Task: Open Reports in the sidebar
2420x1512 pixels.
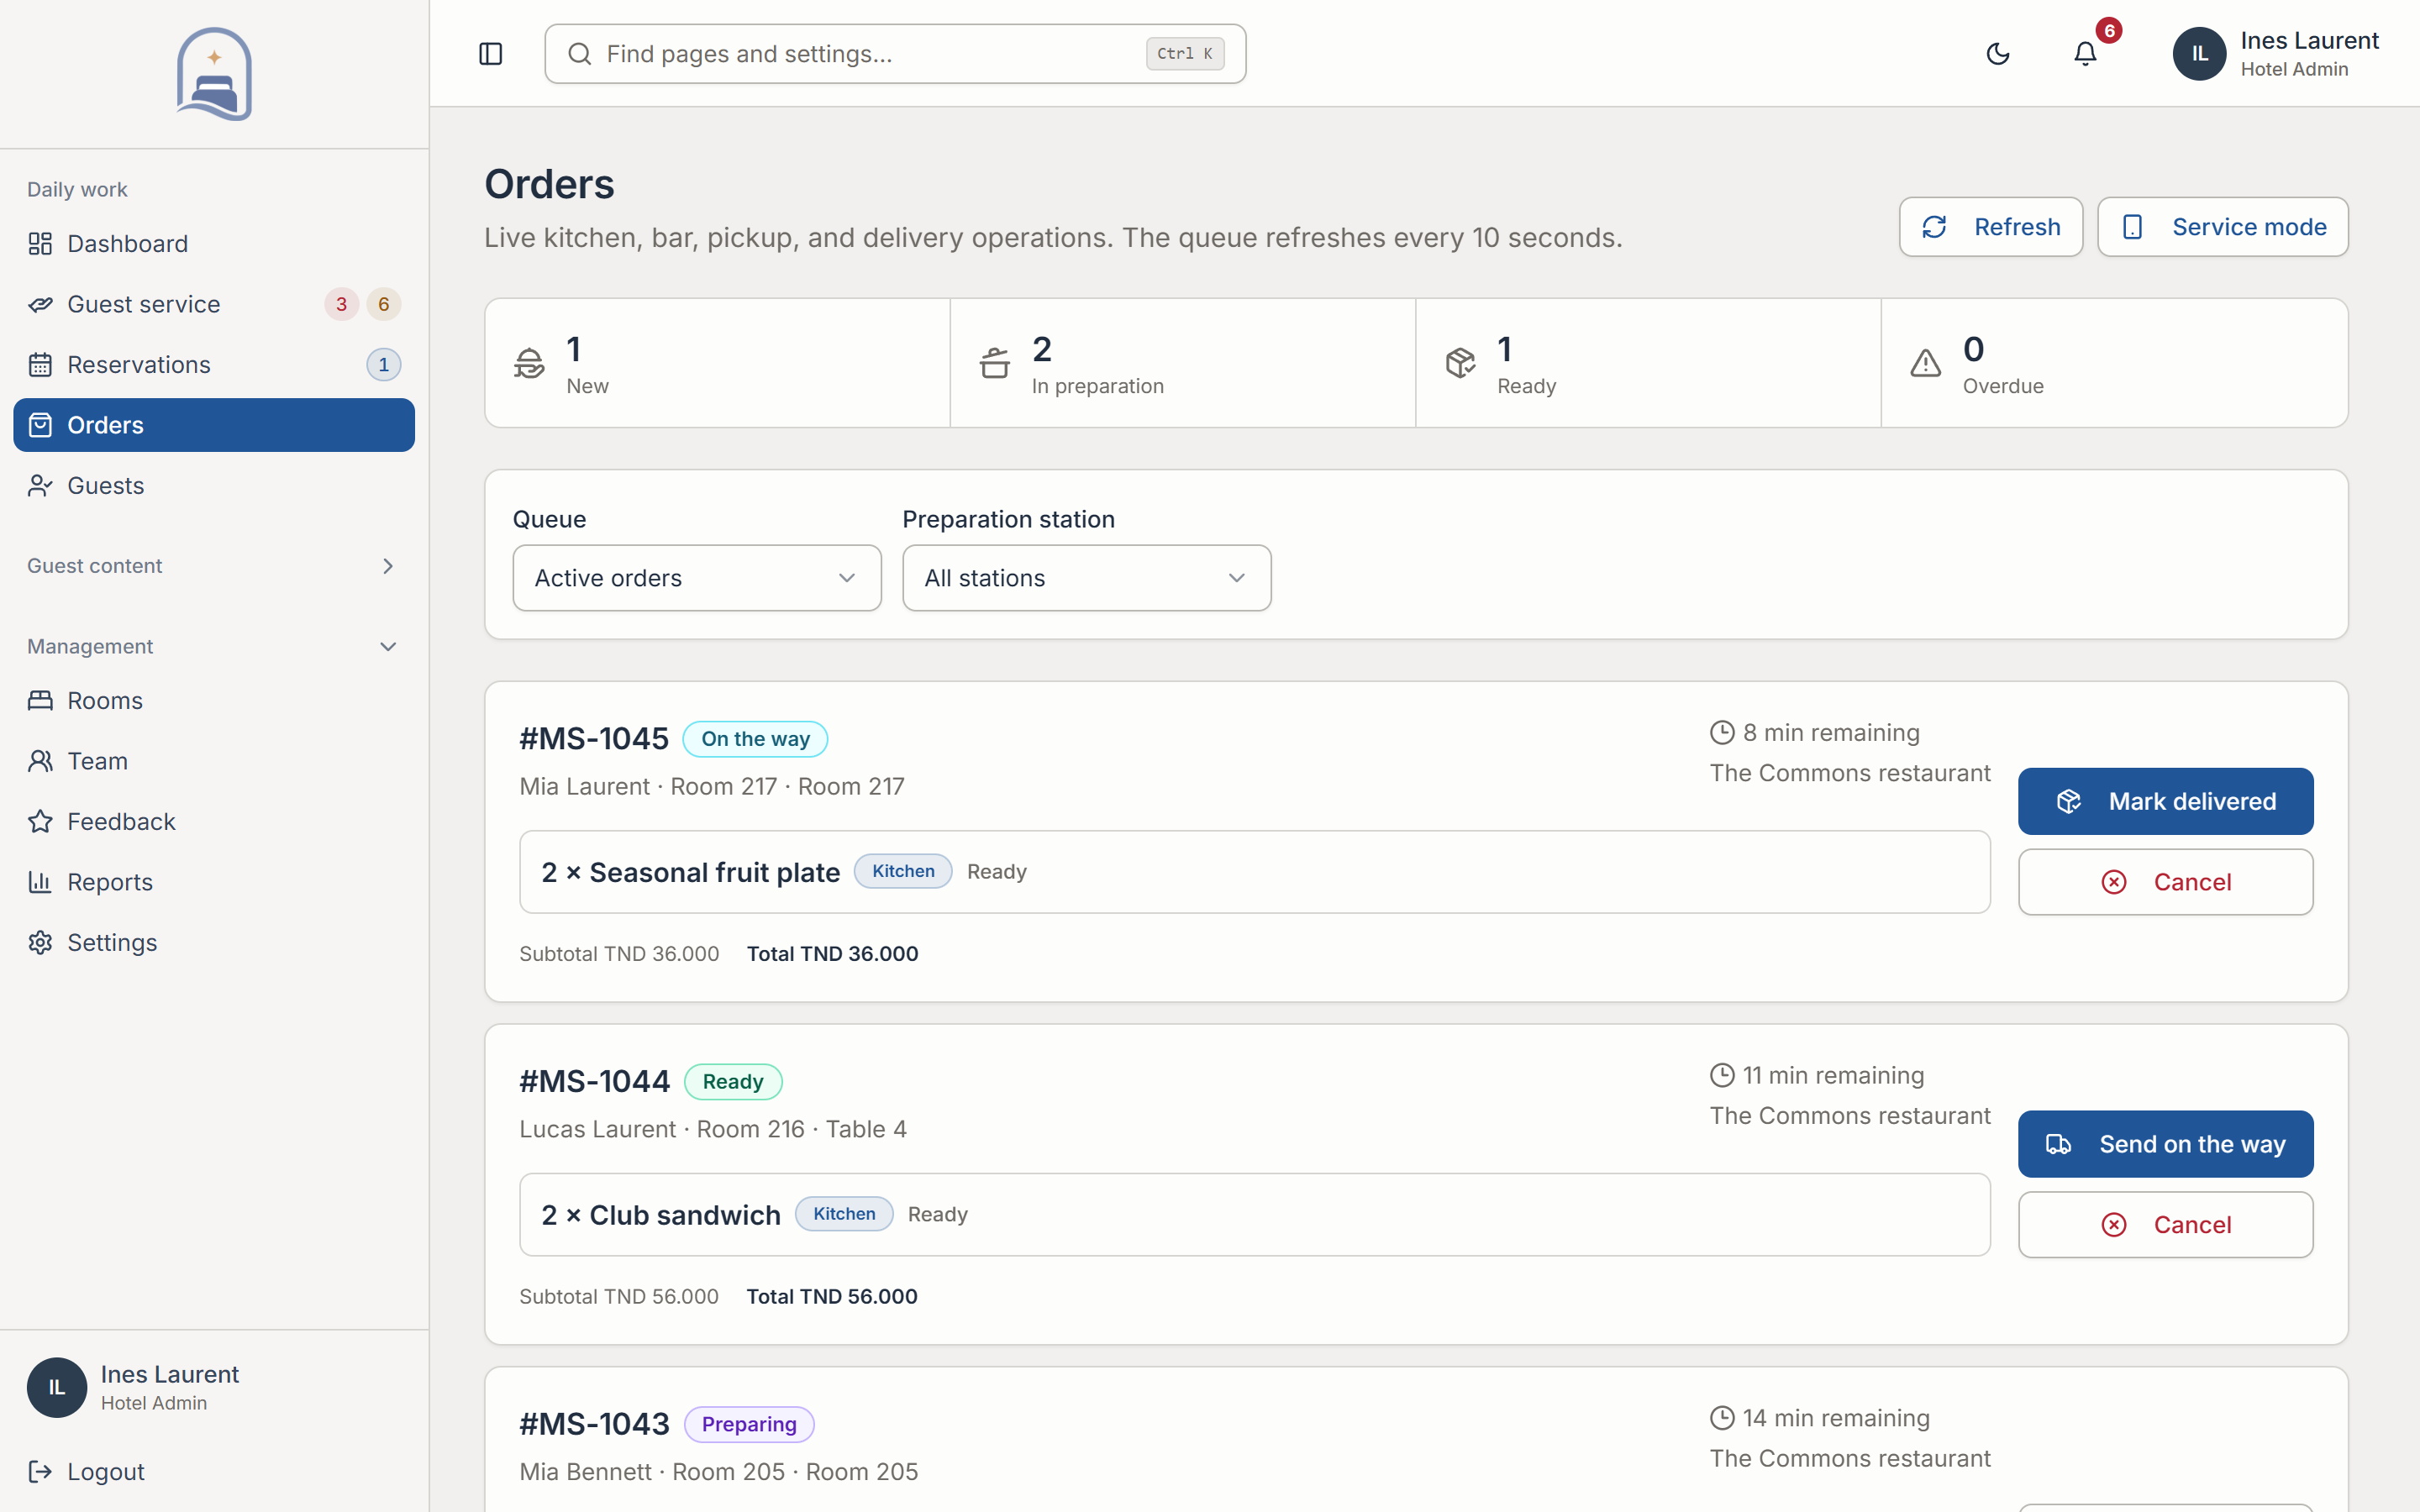Action: click(x=214, y=882)
